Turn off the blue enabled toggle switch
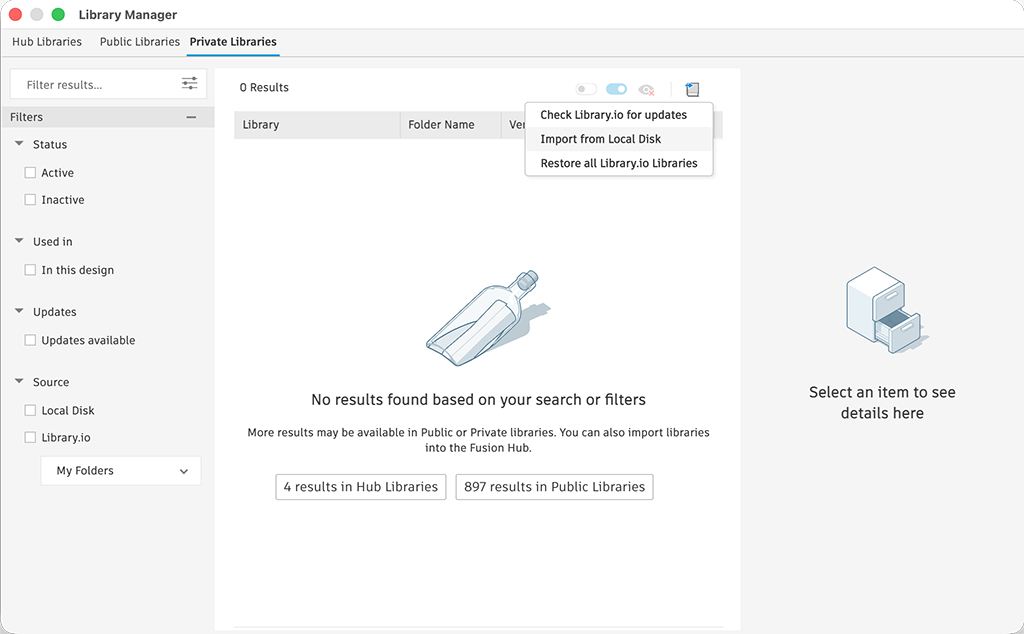The width and height of the screenshot is (1024, 634). coord(616,89)
